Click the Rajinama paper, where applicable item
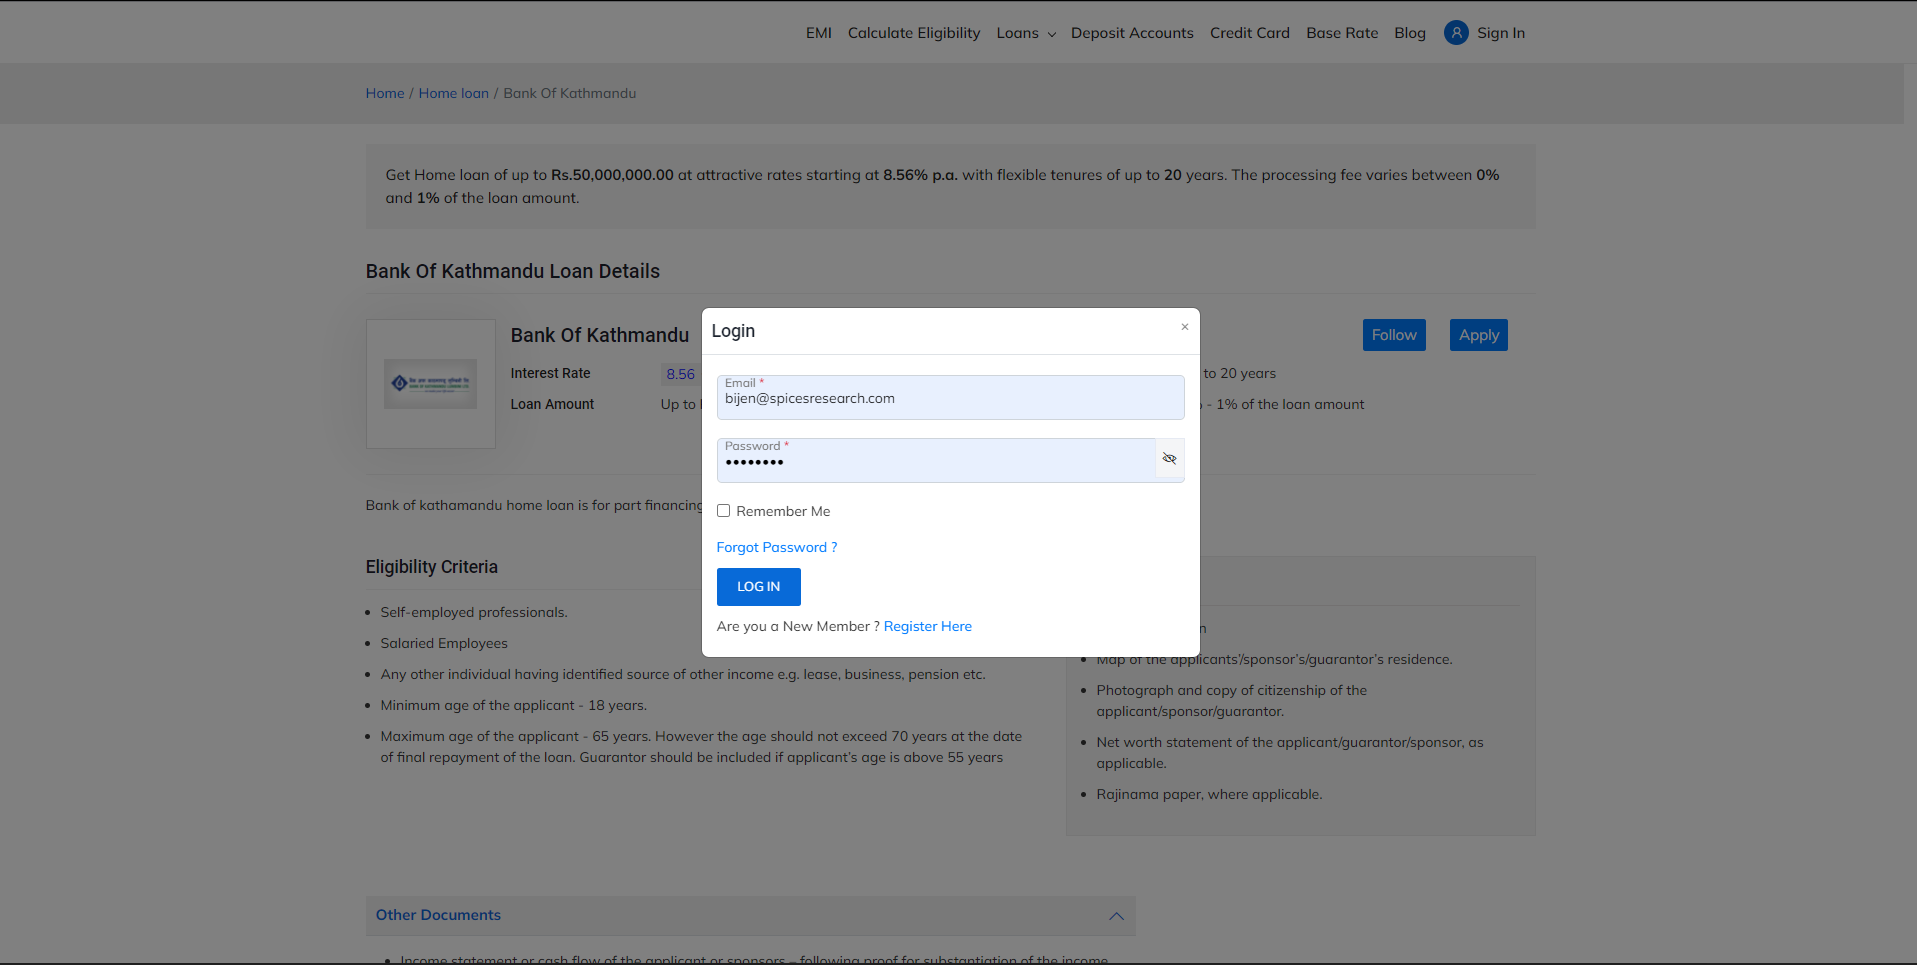Screen dimensions: 1917x965 [x=1209, y=794]
